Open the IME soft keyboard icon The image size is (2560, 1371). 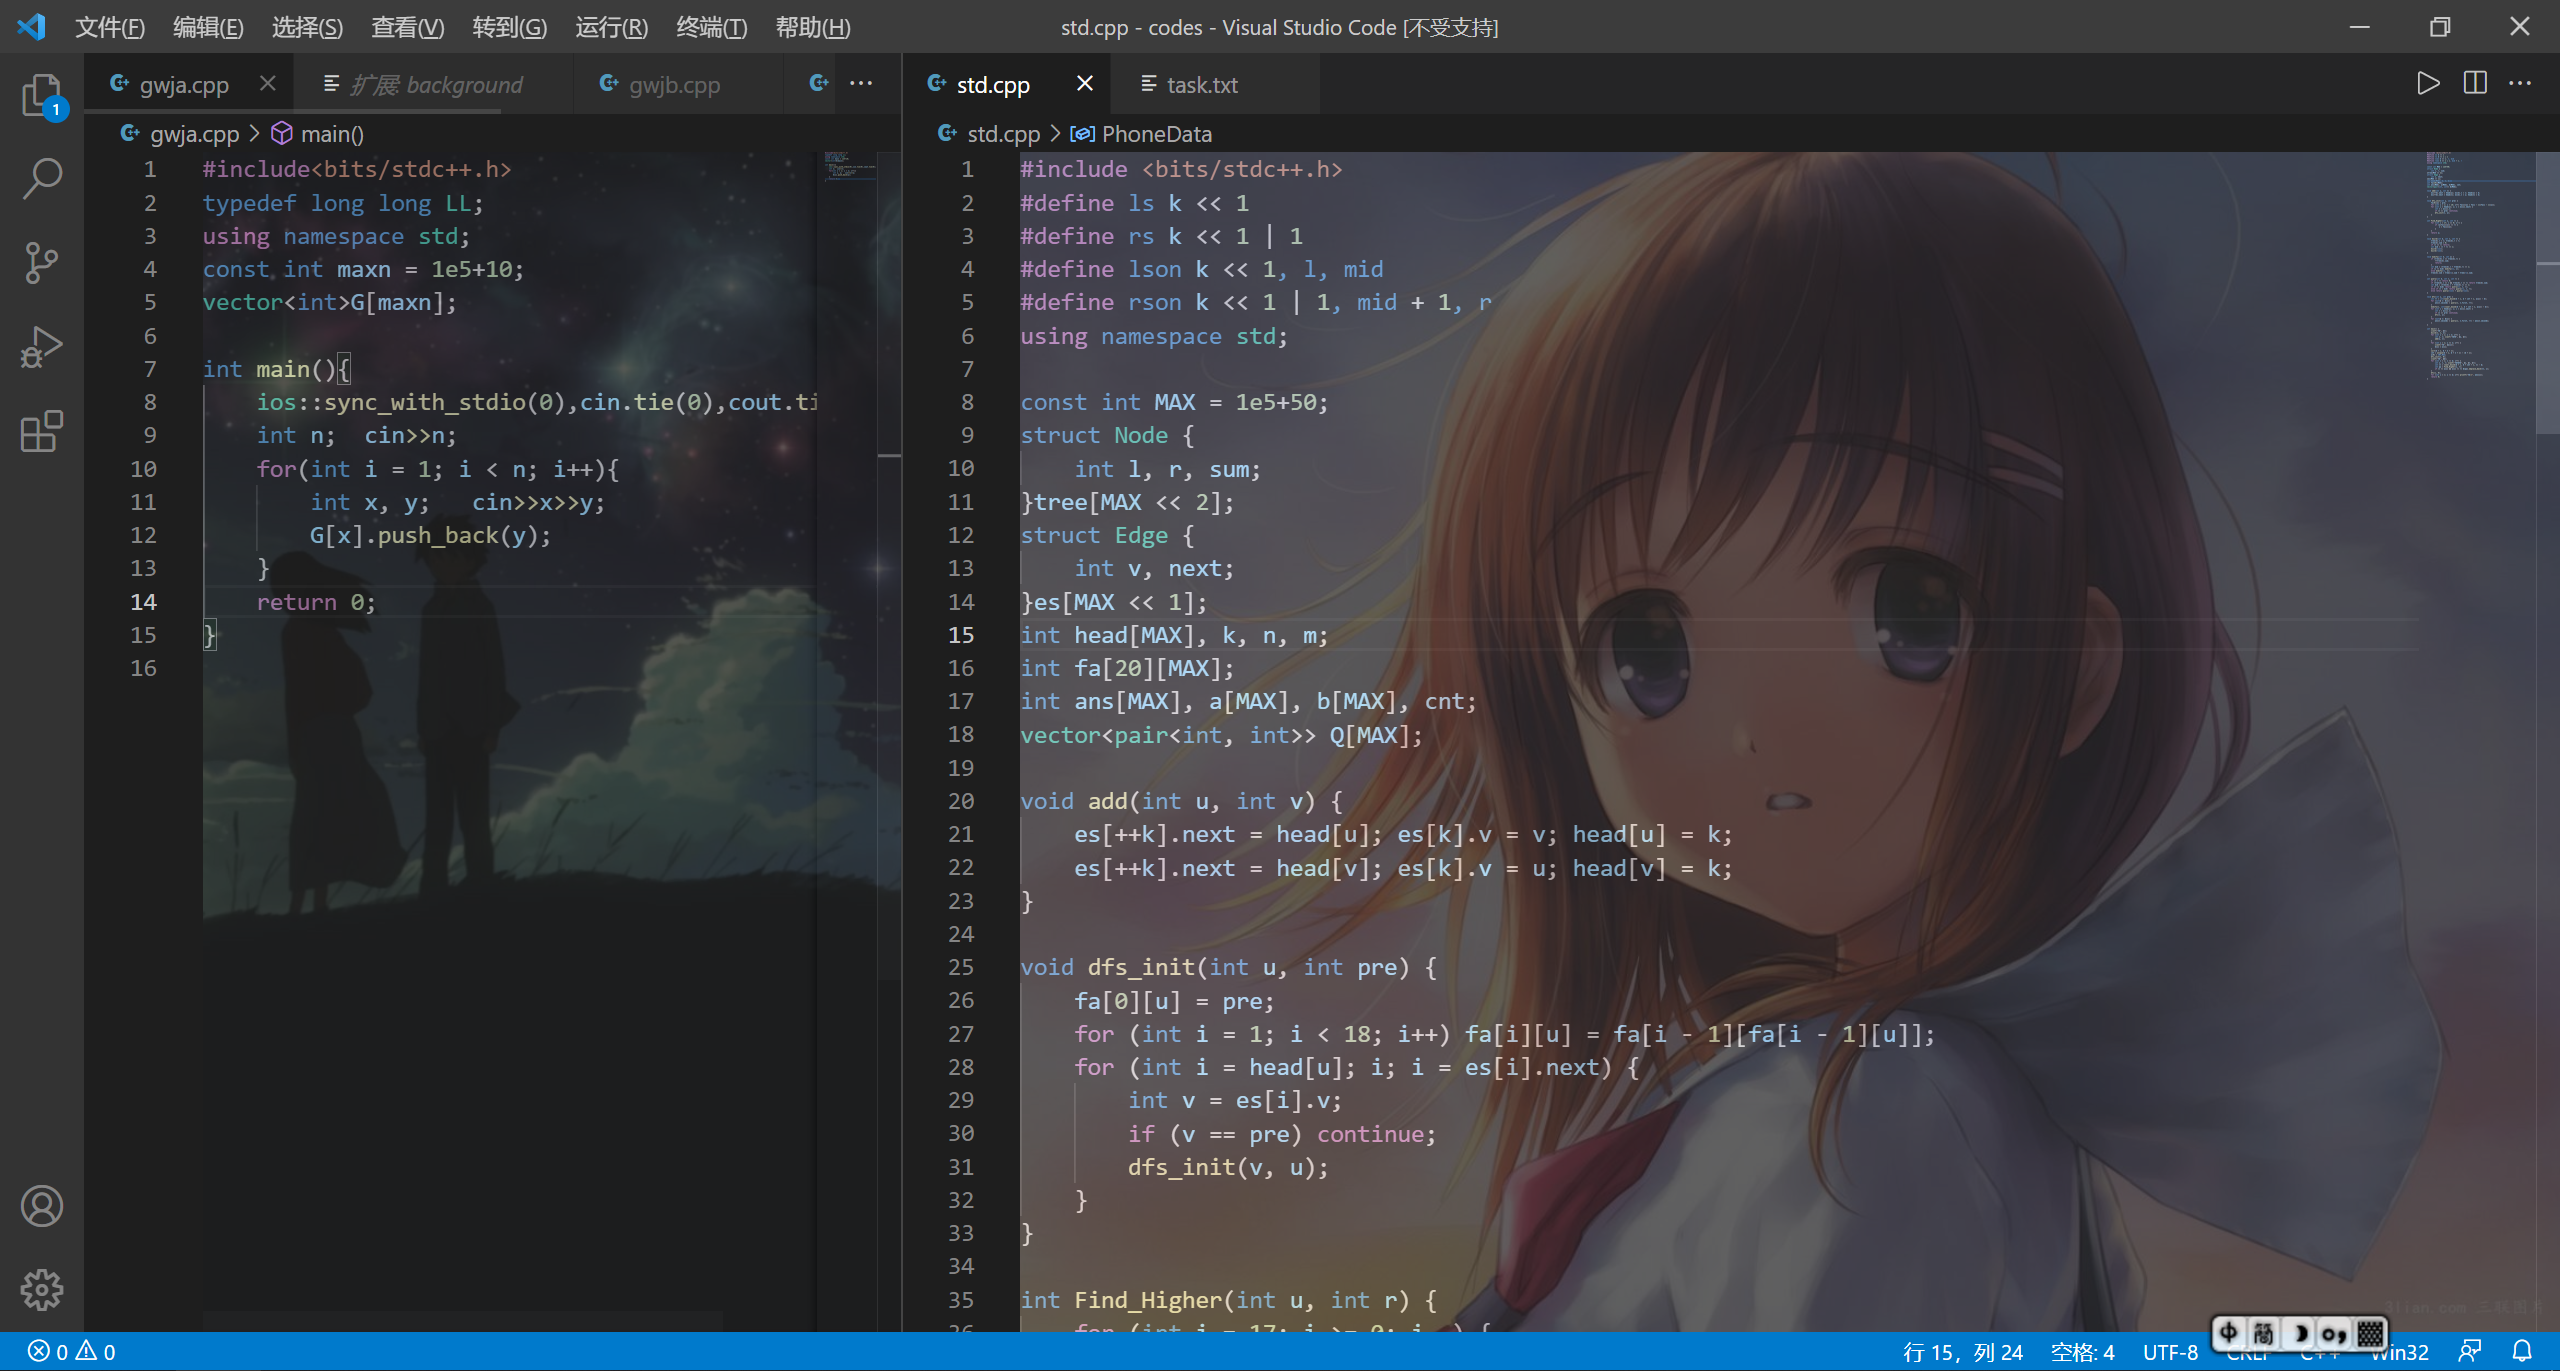coord(2370,1333)
